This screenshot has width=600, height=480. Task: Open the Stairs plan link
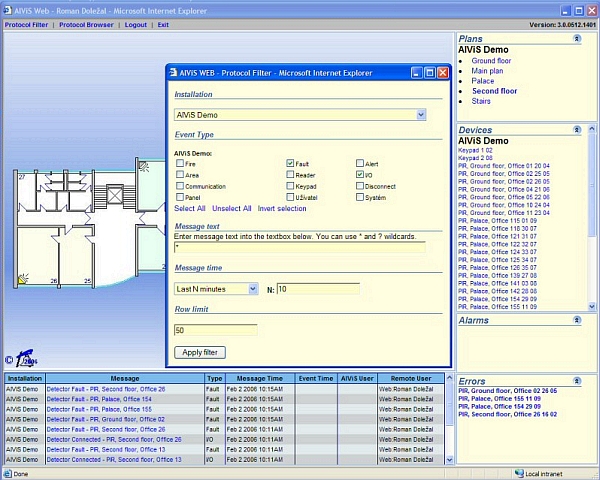tap(481, 101)
